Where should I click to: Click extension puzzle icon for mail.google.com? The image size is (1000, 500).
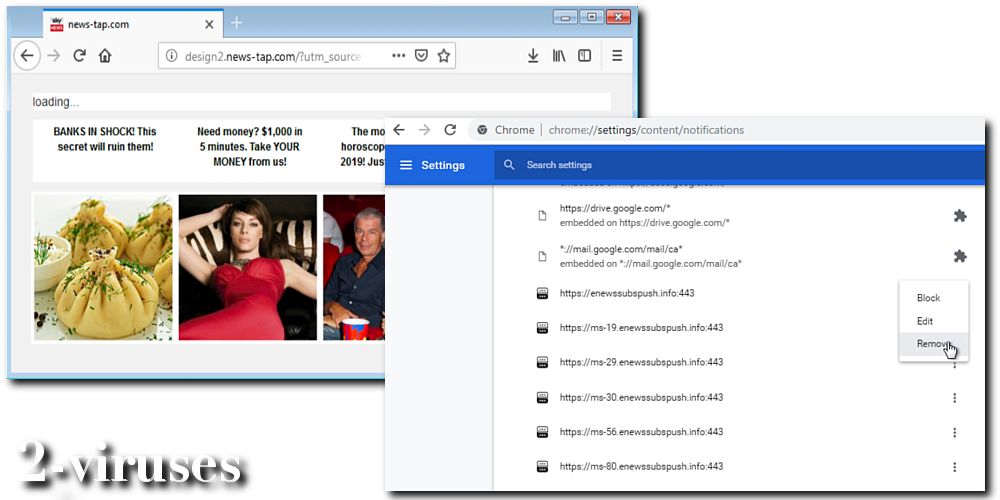pyautogui.click(x=960, y=256)
